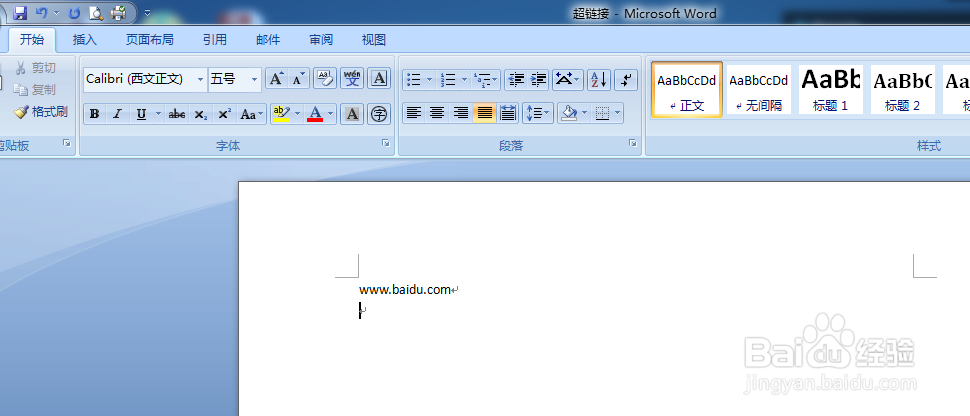970x416 pixels.
Task: Open the Asian layout dropdown
Action: point(567,79)
